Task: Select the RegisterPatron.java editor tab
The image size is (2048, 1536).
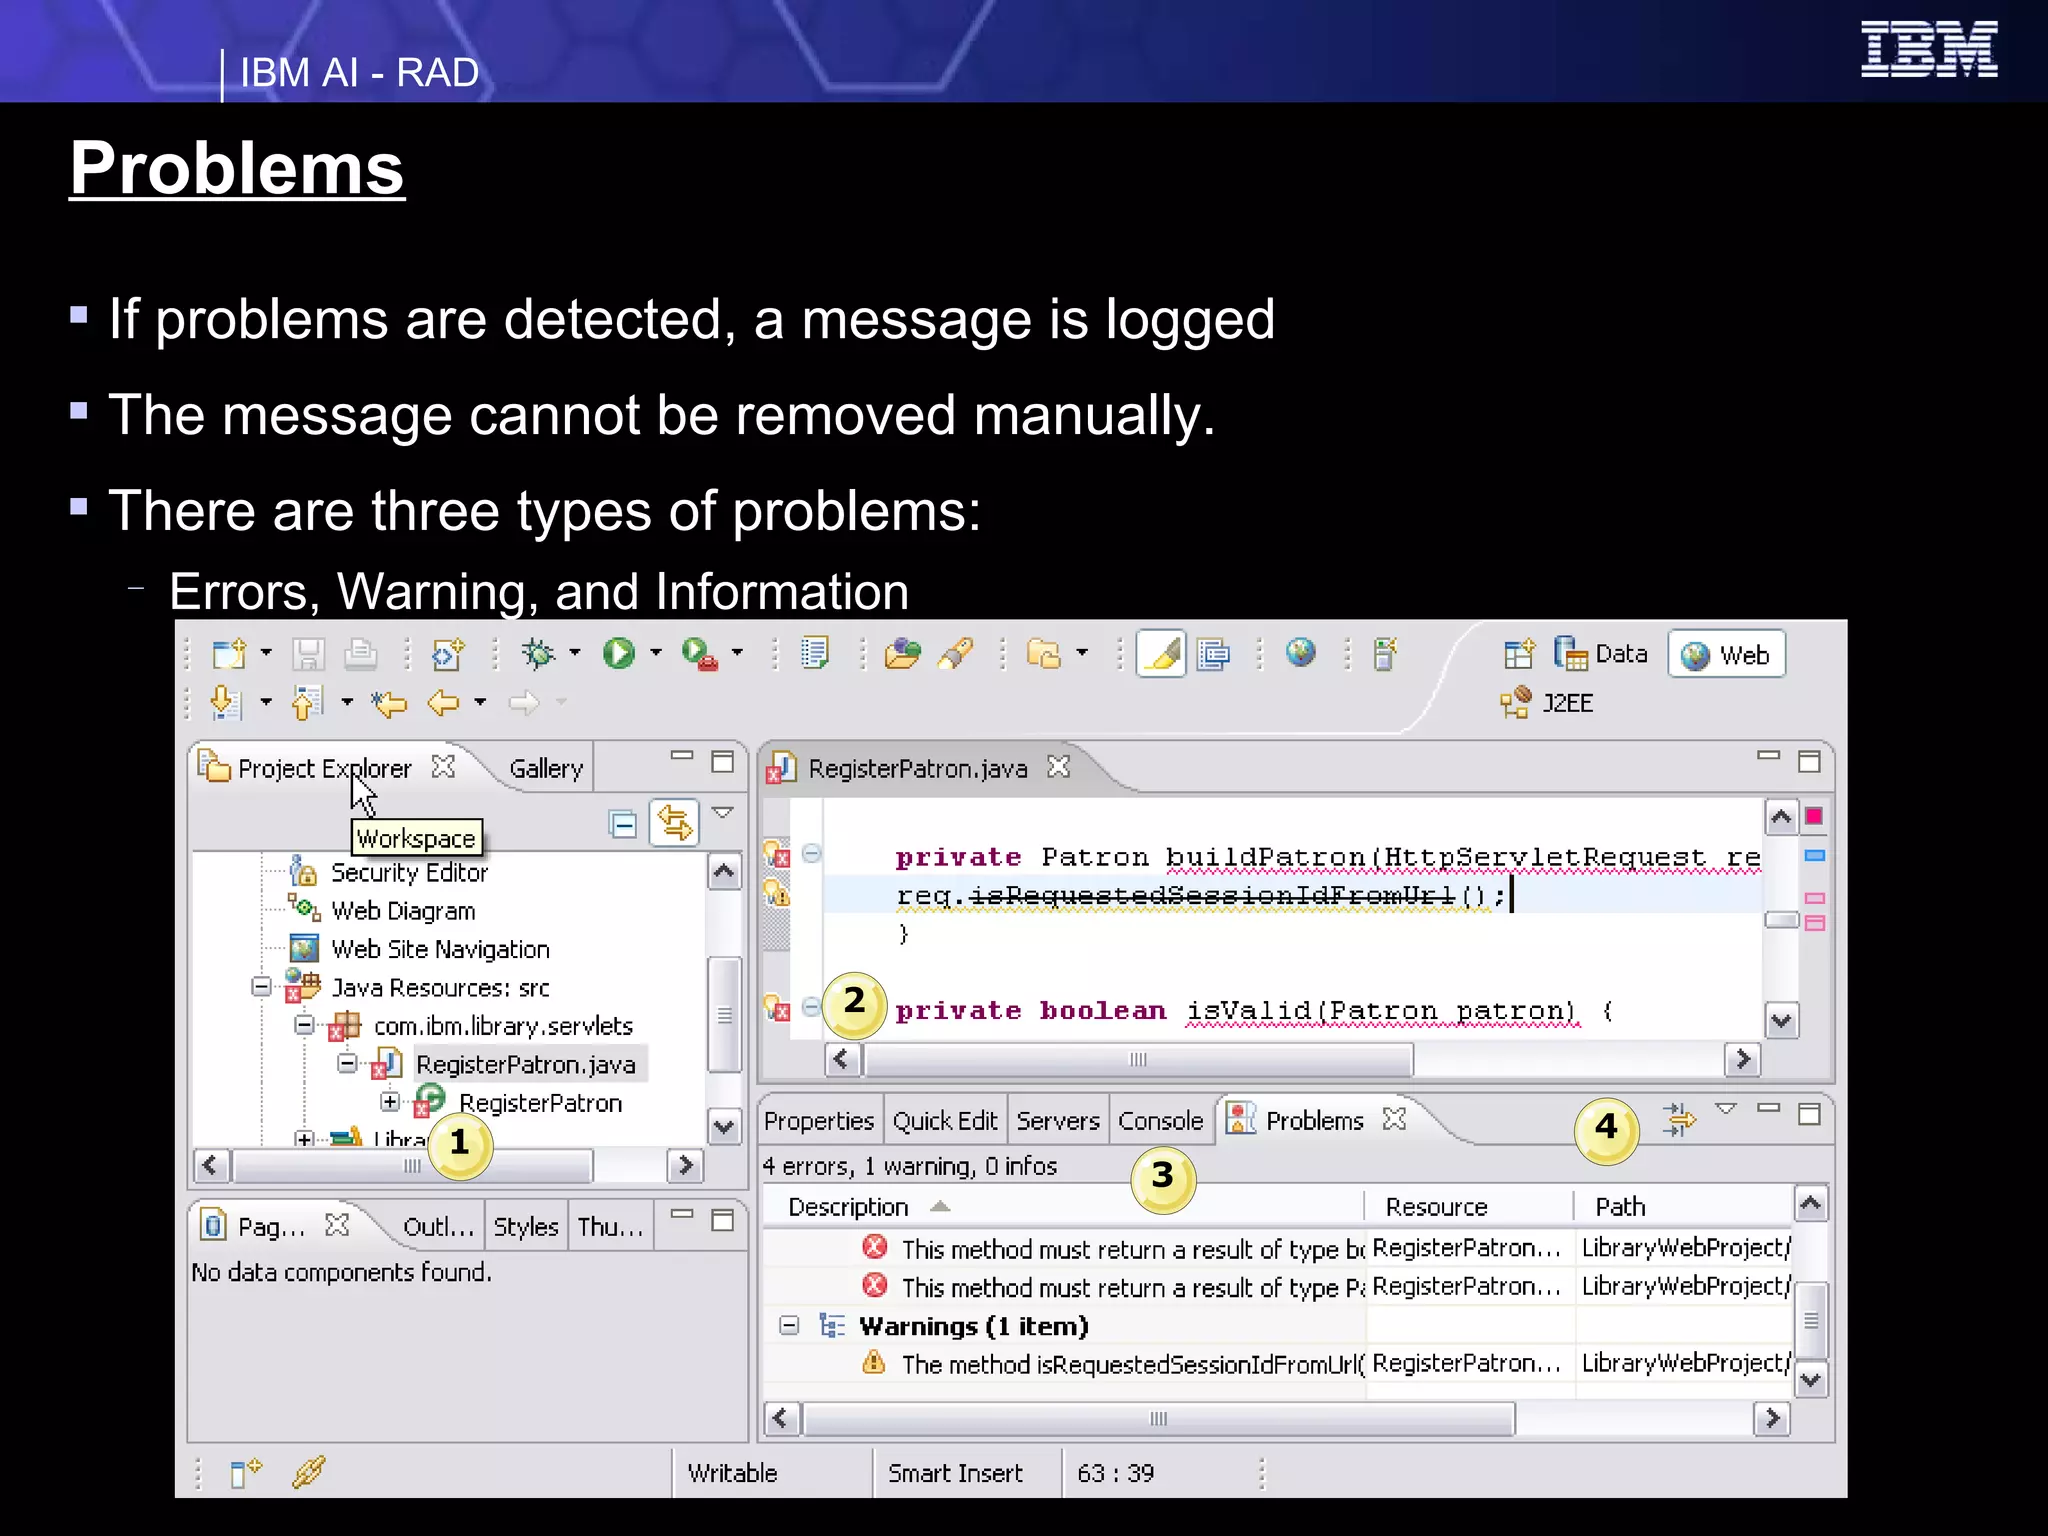Action: click(918, 768)
